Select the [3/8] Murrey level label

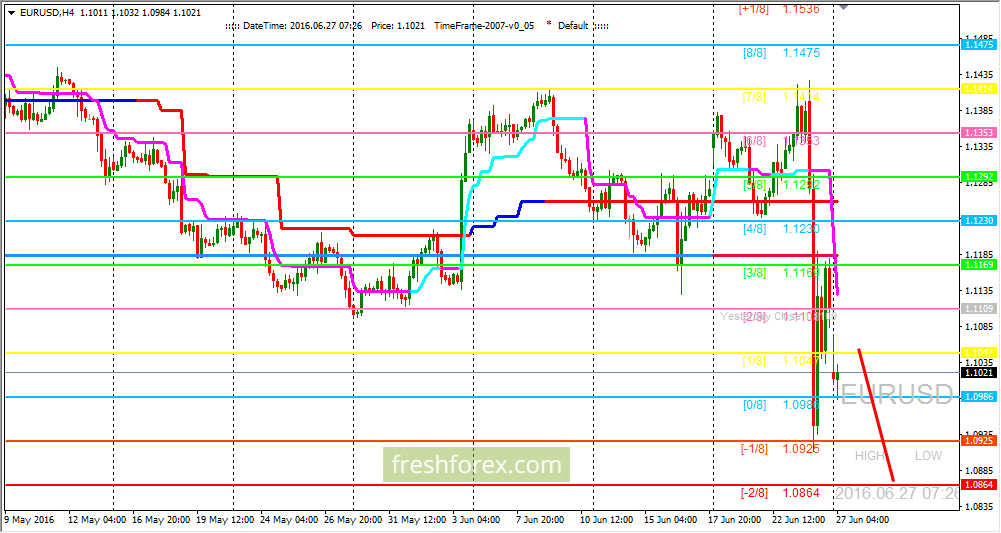coord(754,273)
